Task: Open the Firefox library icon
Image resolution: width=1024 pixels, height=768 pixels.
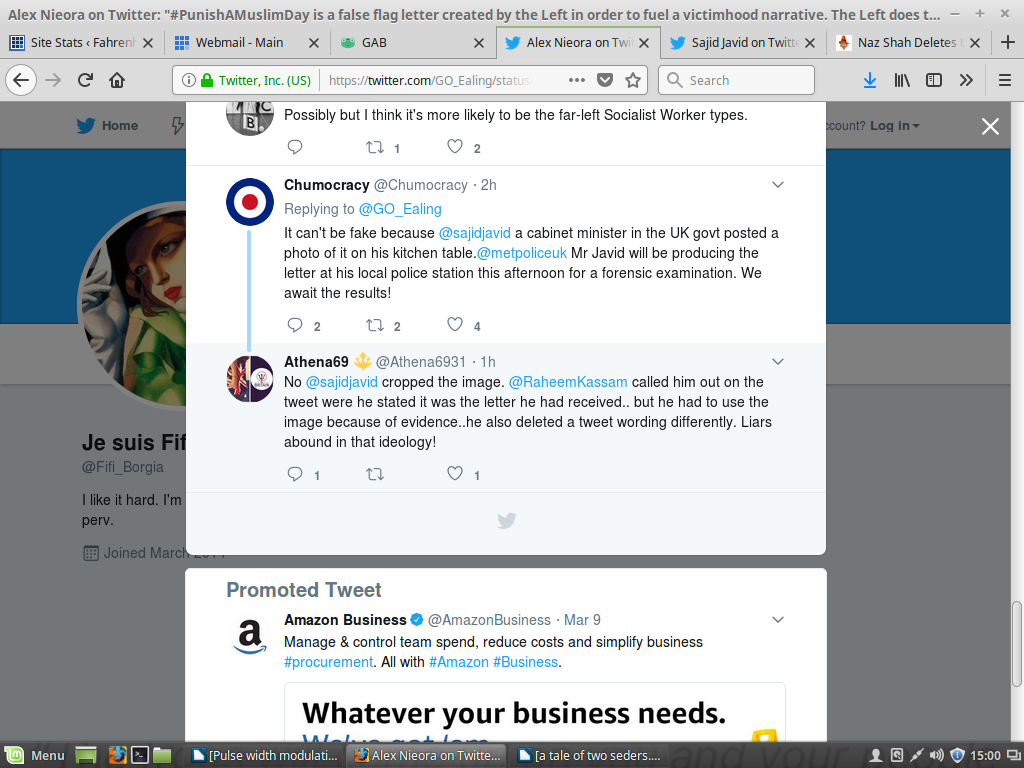Action: [x=902, y=80]
